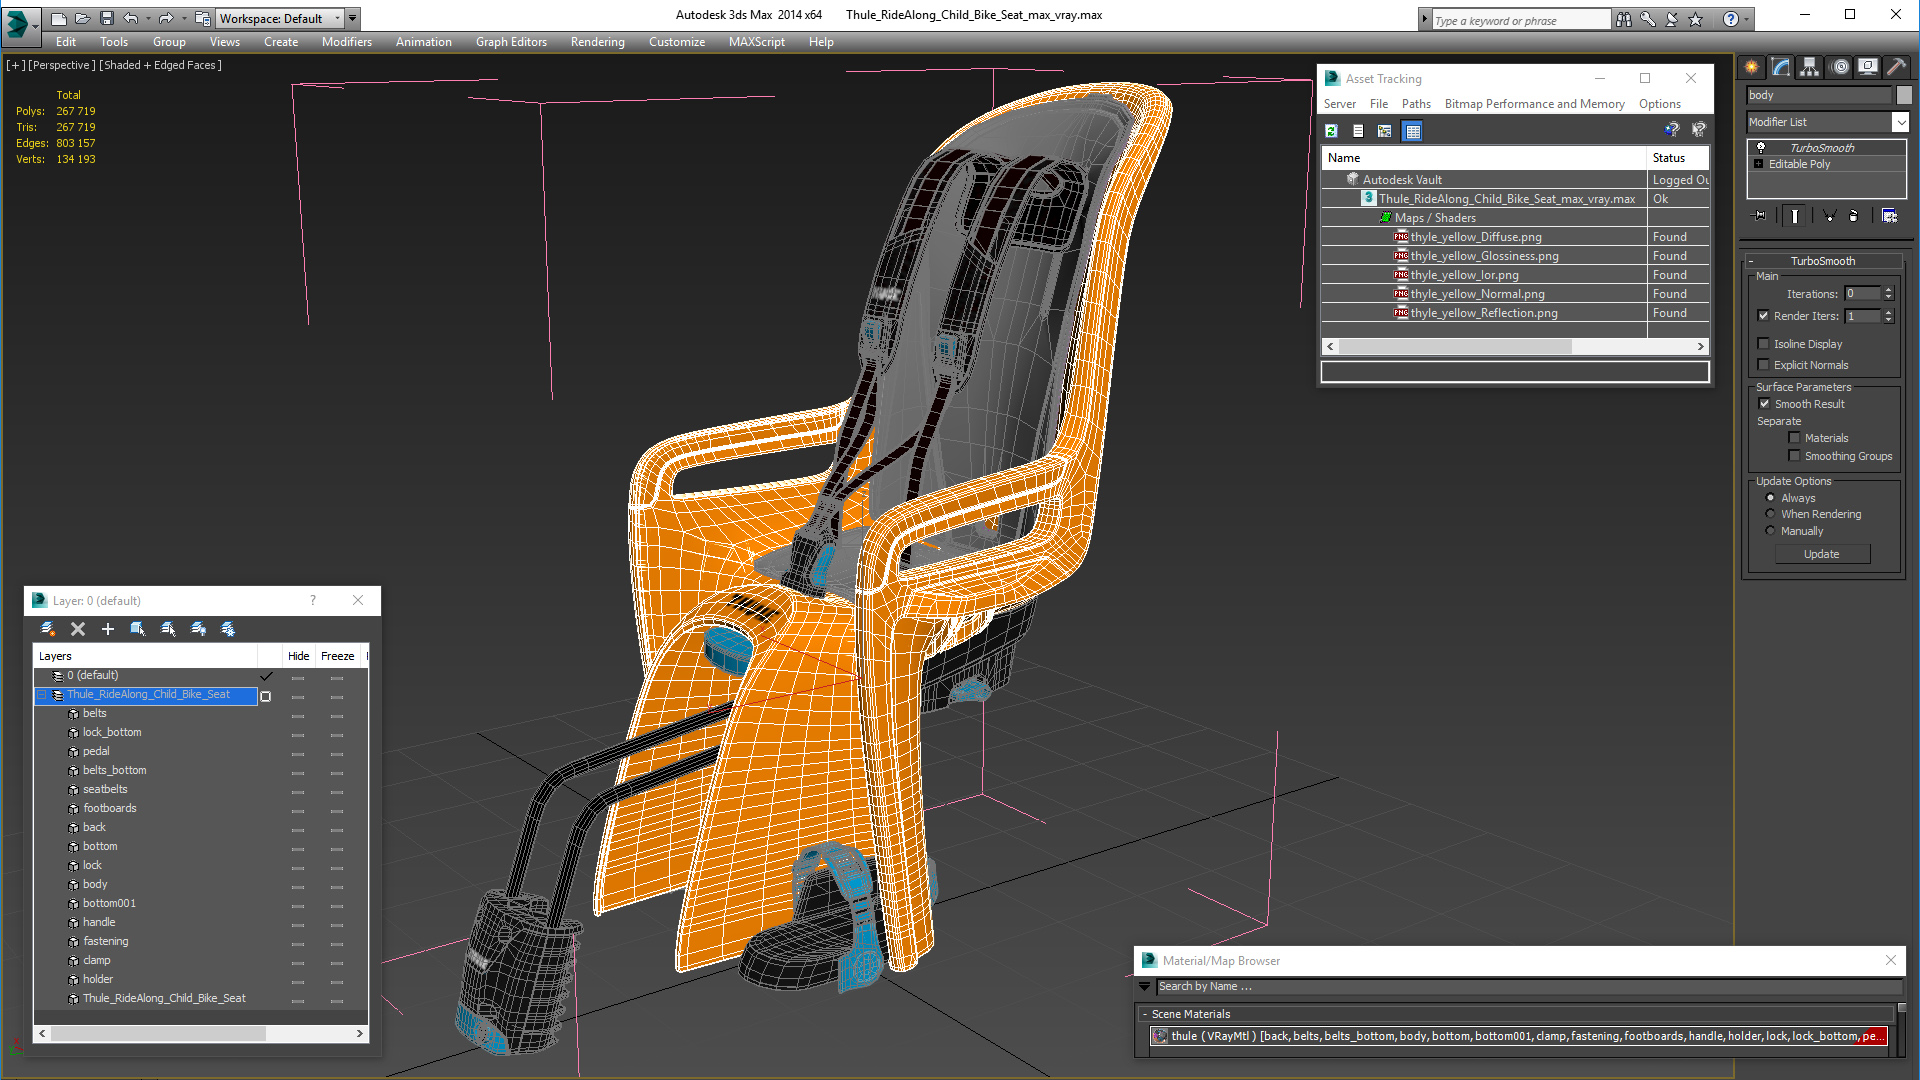Switch to the Motion panel tab

[1840, 67]
